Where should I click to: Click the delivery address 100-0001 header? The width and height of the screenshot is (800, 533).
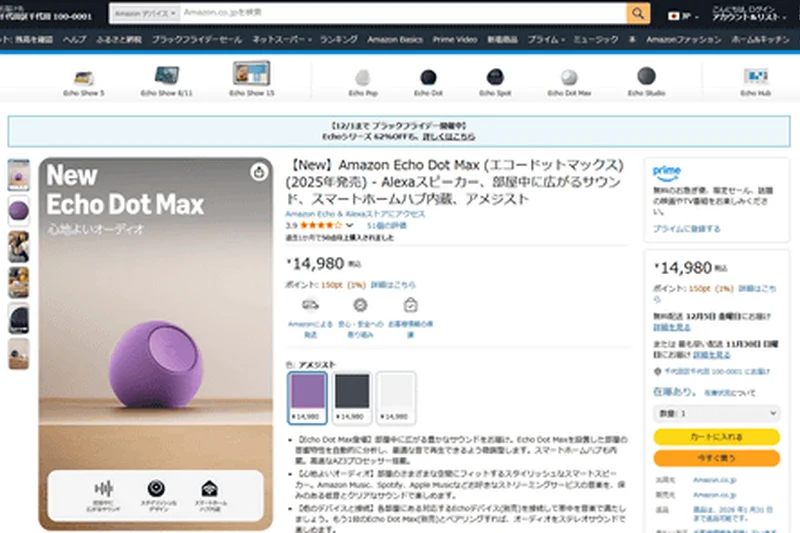(x=46, y=14)
